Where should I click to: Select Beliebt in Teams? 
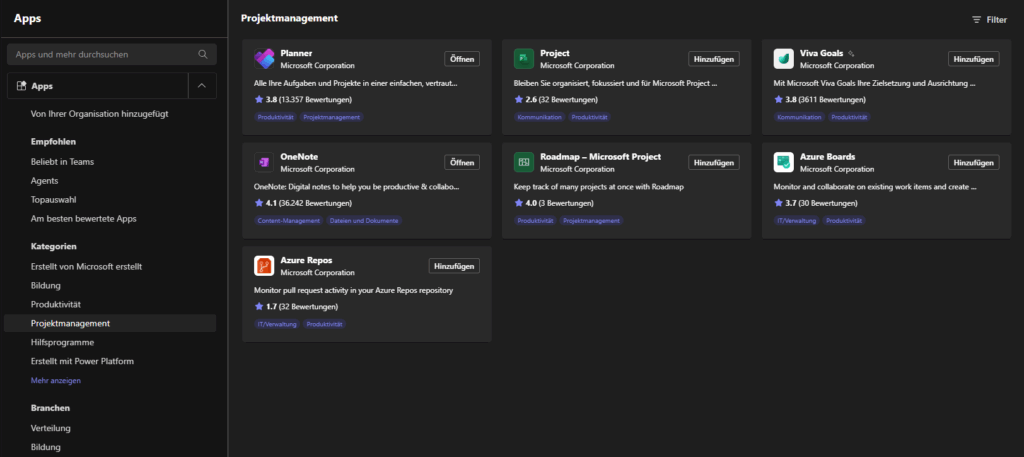click(x=63, y=161)
